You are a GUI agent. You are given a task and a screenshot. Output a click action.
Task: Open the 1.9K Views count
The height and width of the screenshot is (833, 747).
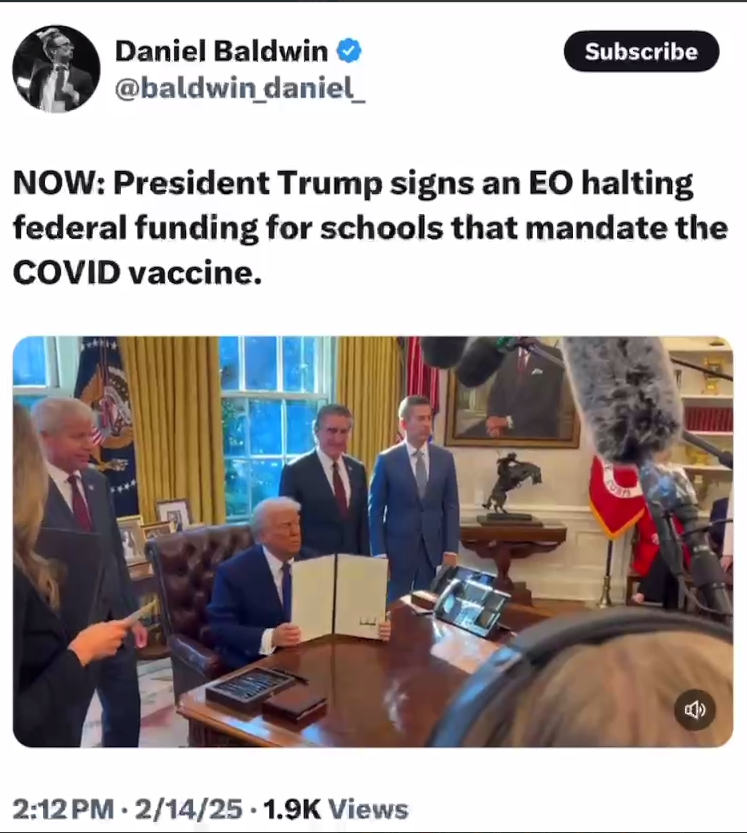point(335,810)
